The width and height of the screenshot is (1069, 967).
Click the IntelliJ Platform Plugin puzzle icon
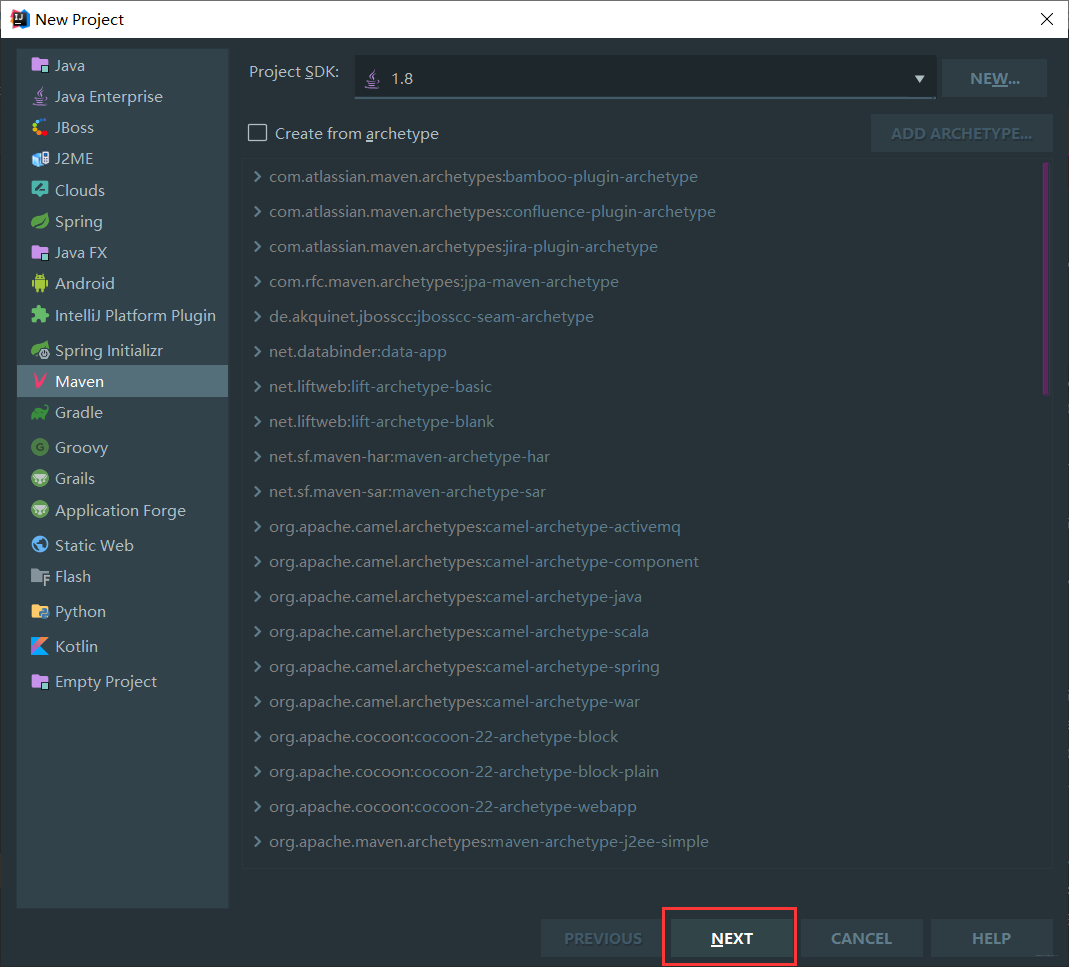coord(40,315)
